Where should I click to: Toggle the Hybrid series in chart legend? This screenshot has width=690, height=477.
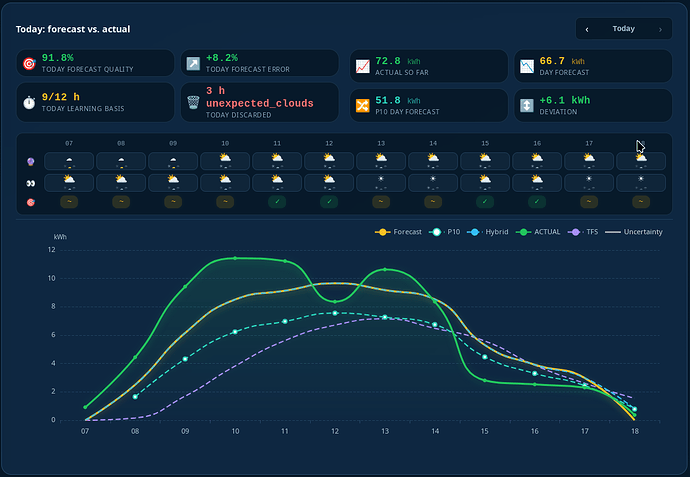pyautogui.click(x=488, y=232)
